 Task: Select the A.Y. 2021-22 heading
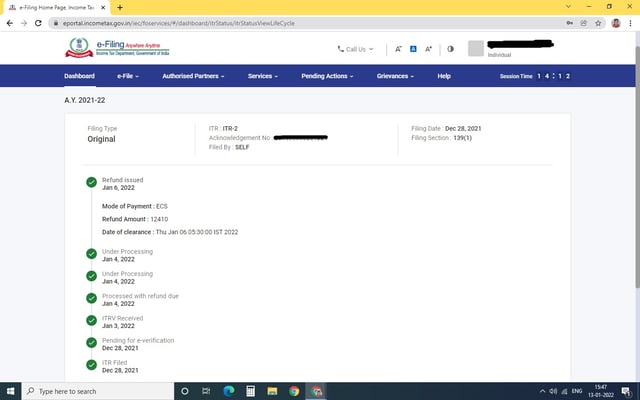[84, 100]
